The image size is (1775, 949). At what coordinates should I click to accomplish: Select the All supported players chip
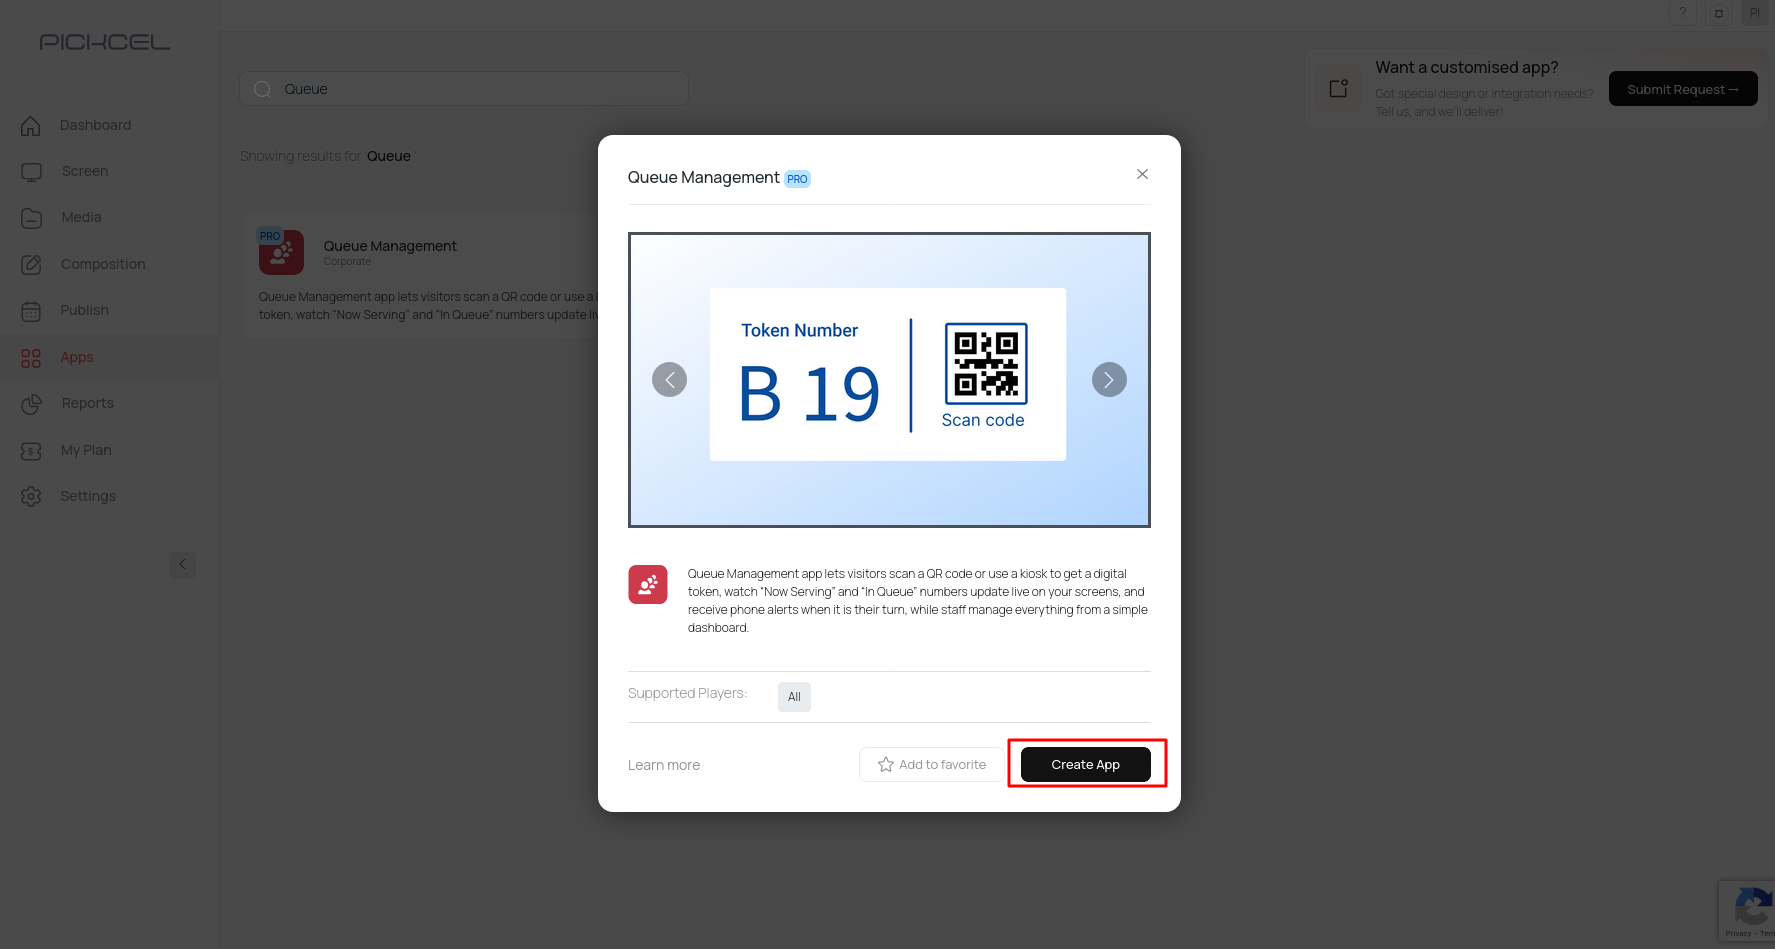point(794,696)
